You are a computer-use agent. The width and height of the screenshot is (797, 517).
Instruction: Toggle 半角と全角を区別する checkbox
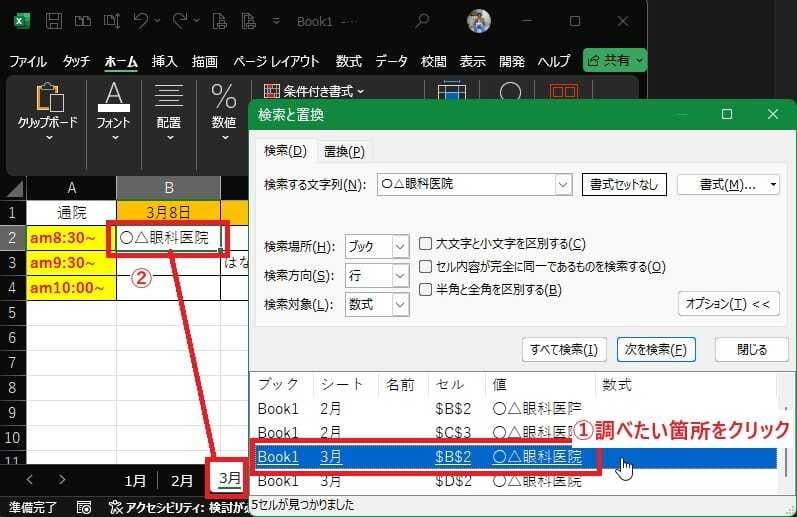pyautogui.click(x=426, y=290)
